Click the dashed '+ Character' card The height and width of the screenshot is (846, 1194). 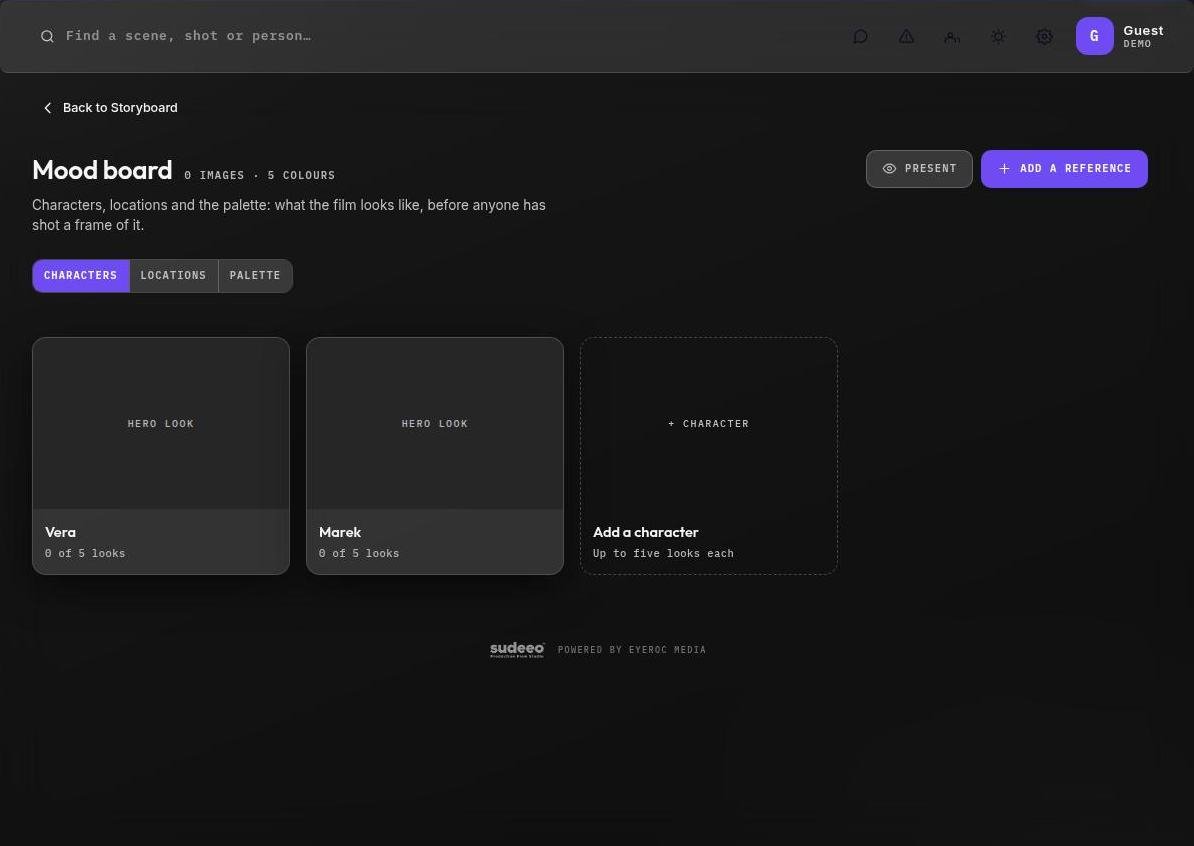[x=709, y=455]
